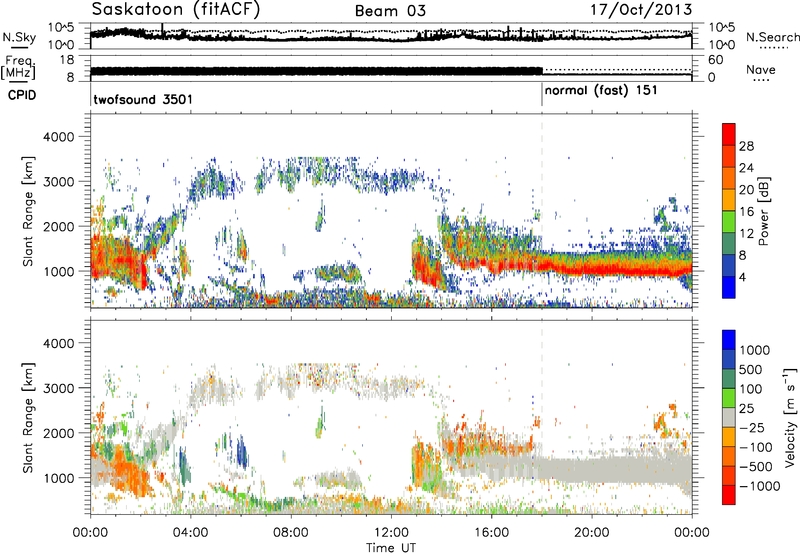Click the 'Nave' legend label
Image resolution: width=800 pixels, height=554 pixels.
(761, 69)
